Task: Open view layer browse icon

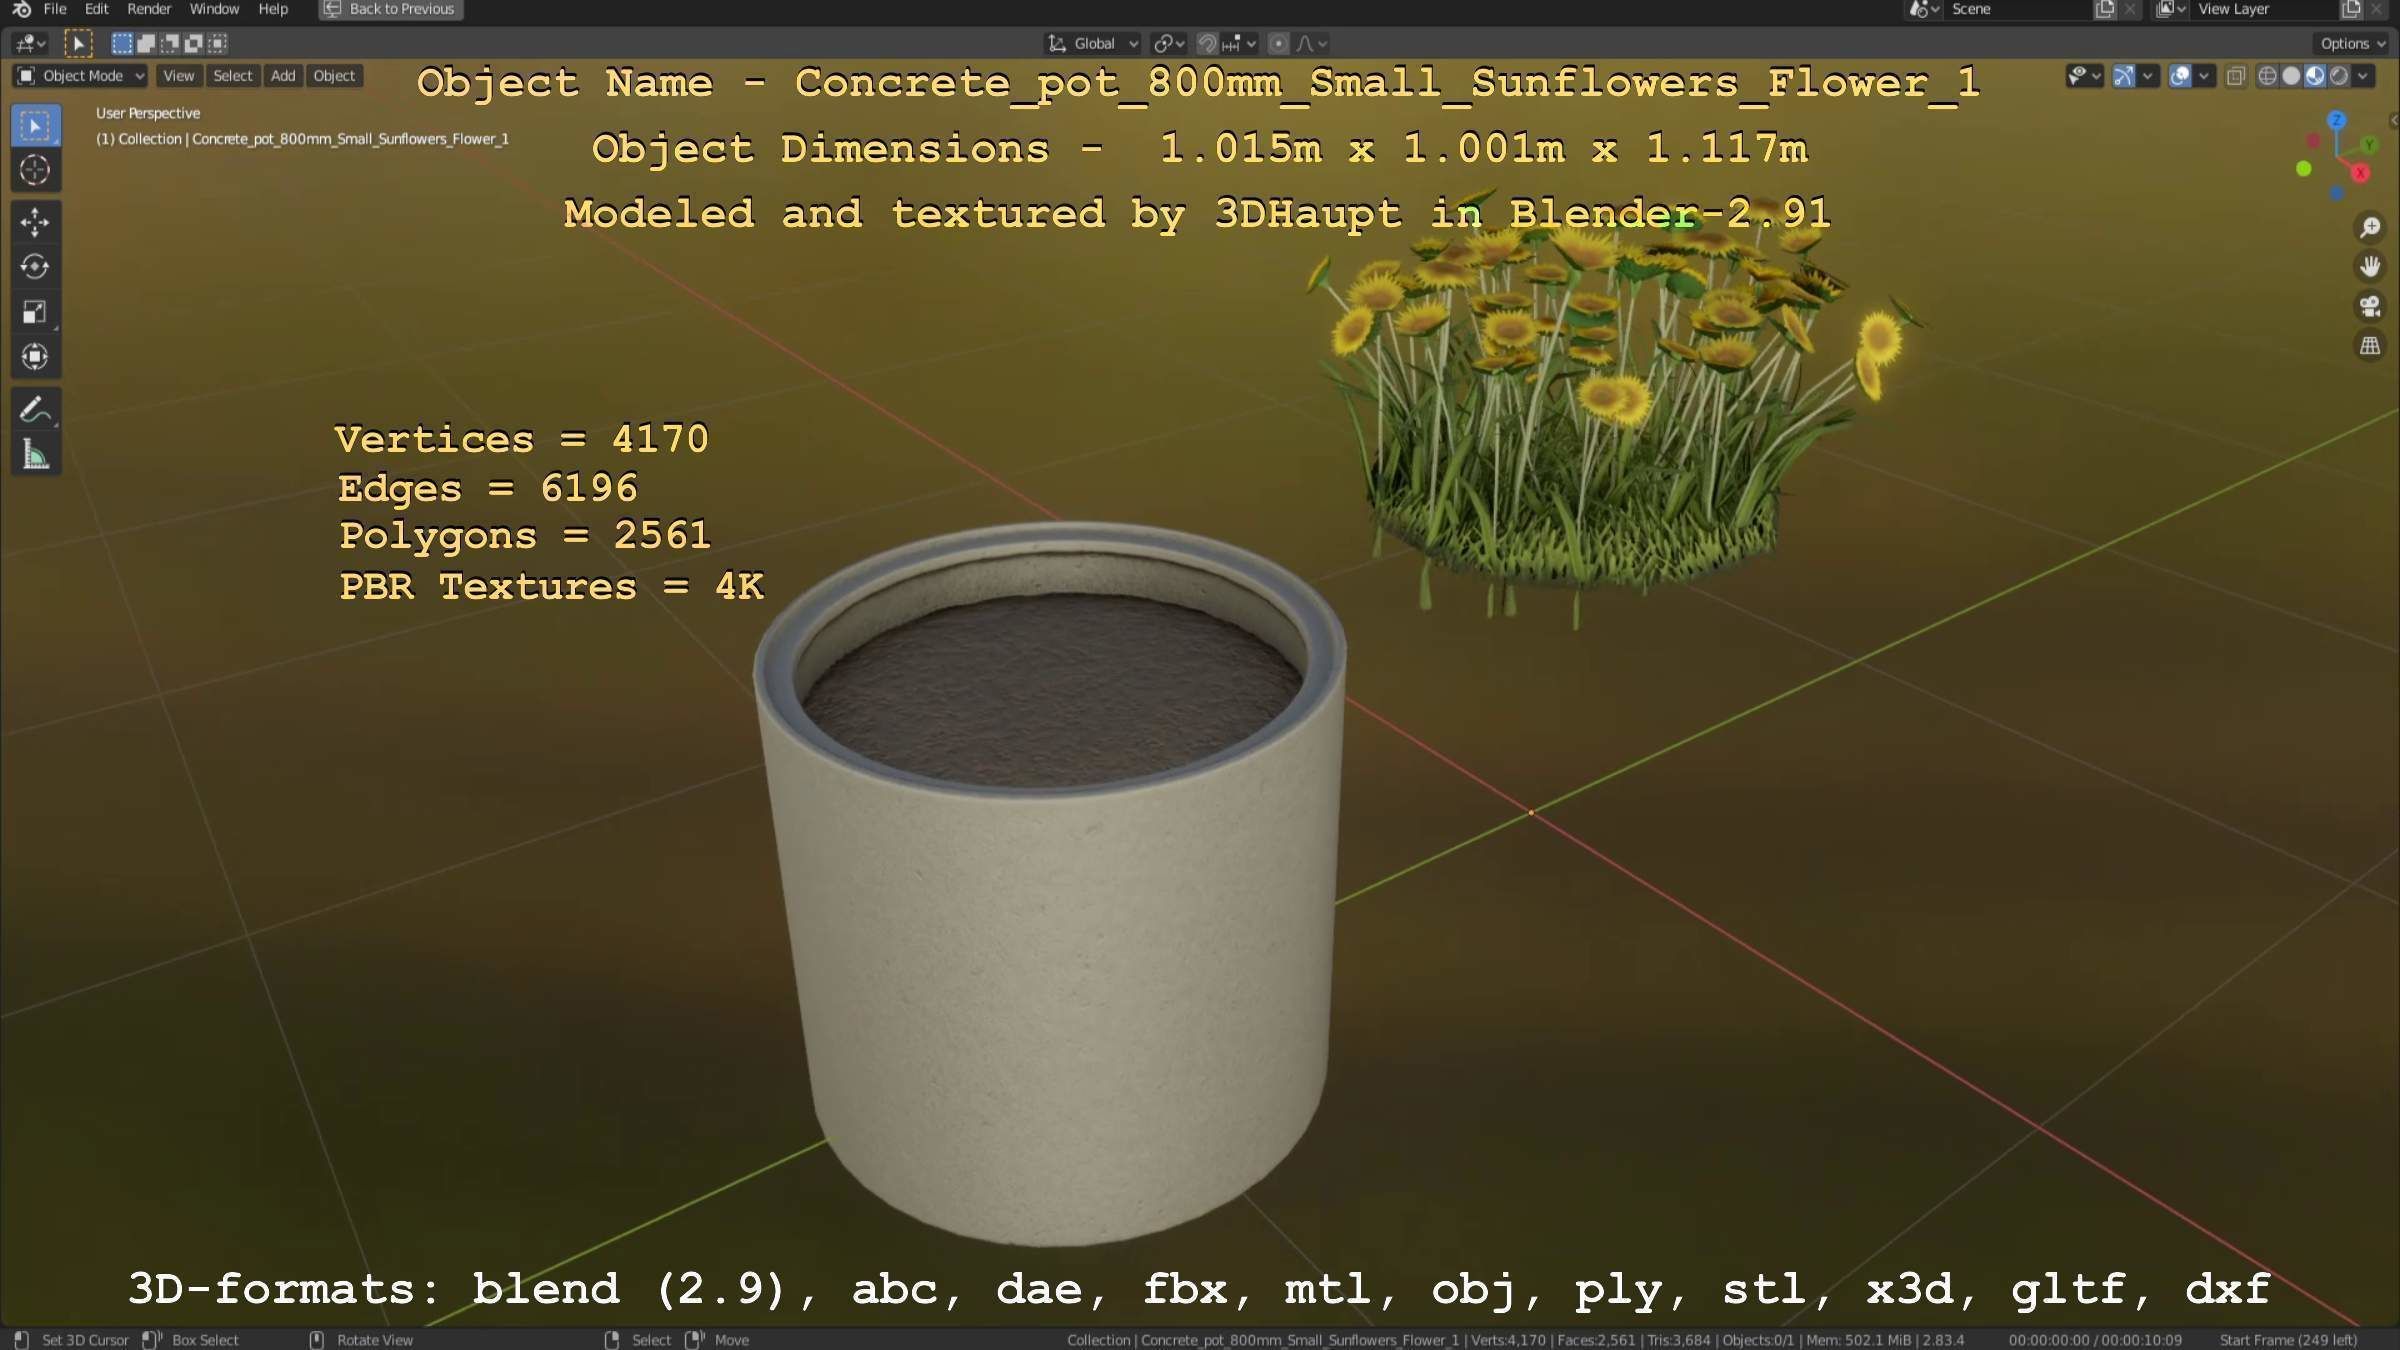Action: point(2170,10)
